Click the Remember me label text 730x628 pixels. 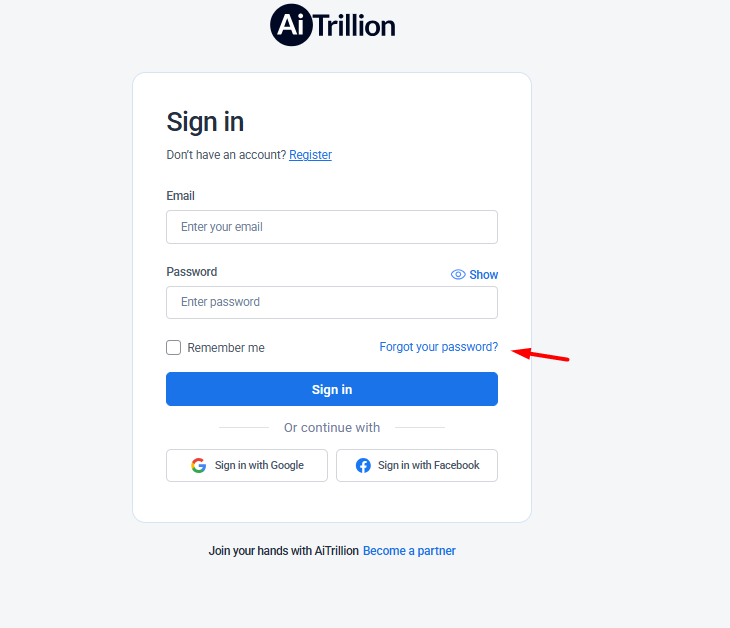click(x=226, y=348)
